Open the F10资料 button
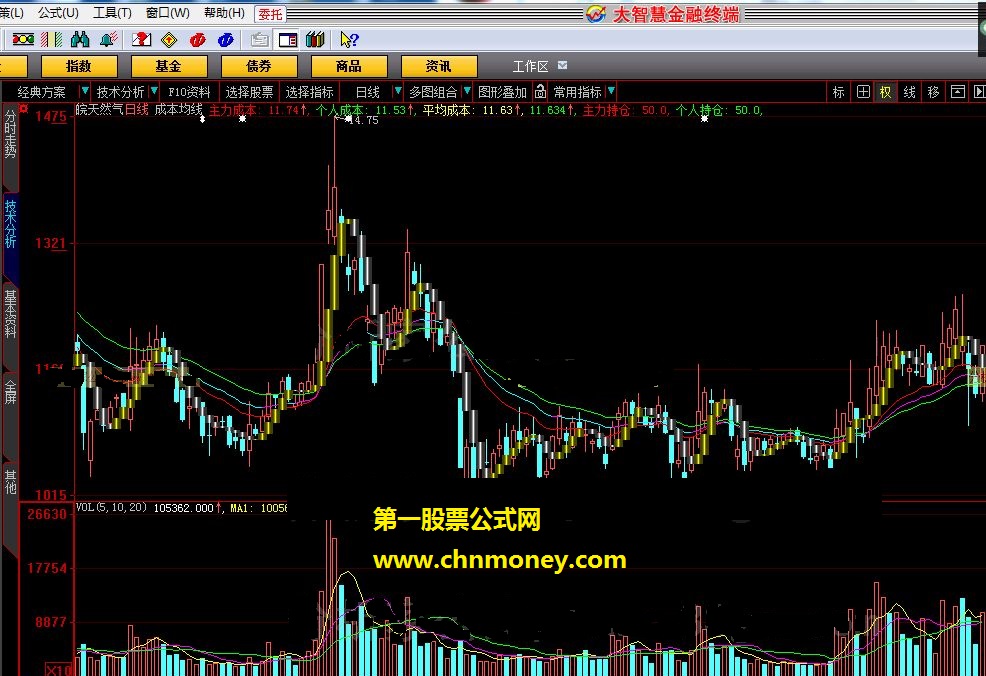Viewport: 986px width, 676px height. (189, 92)
